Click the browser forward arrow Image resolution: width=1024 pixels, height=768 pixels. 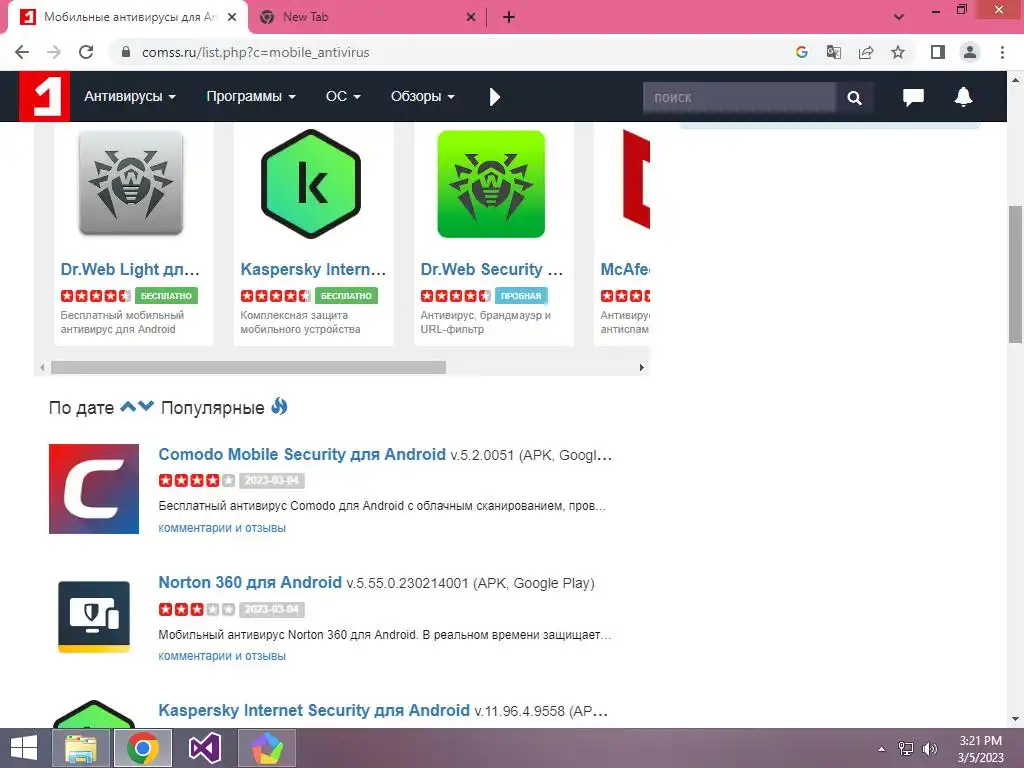point(54,52)
